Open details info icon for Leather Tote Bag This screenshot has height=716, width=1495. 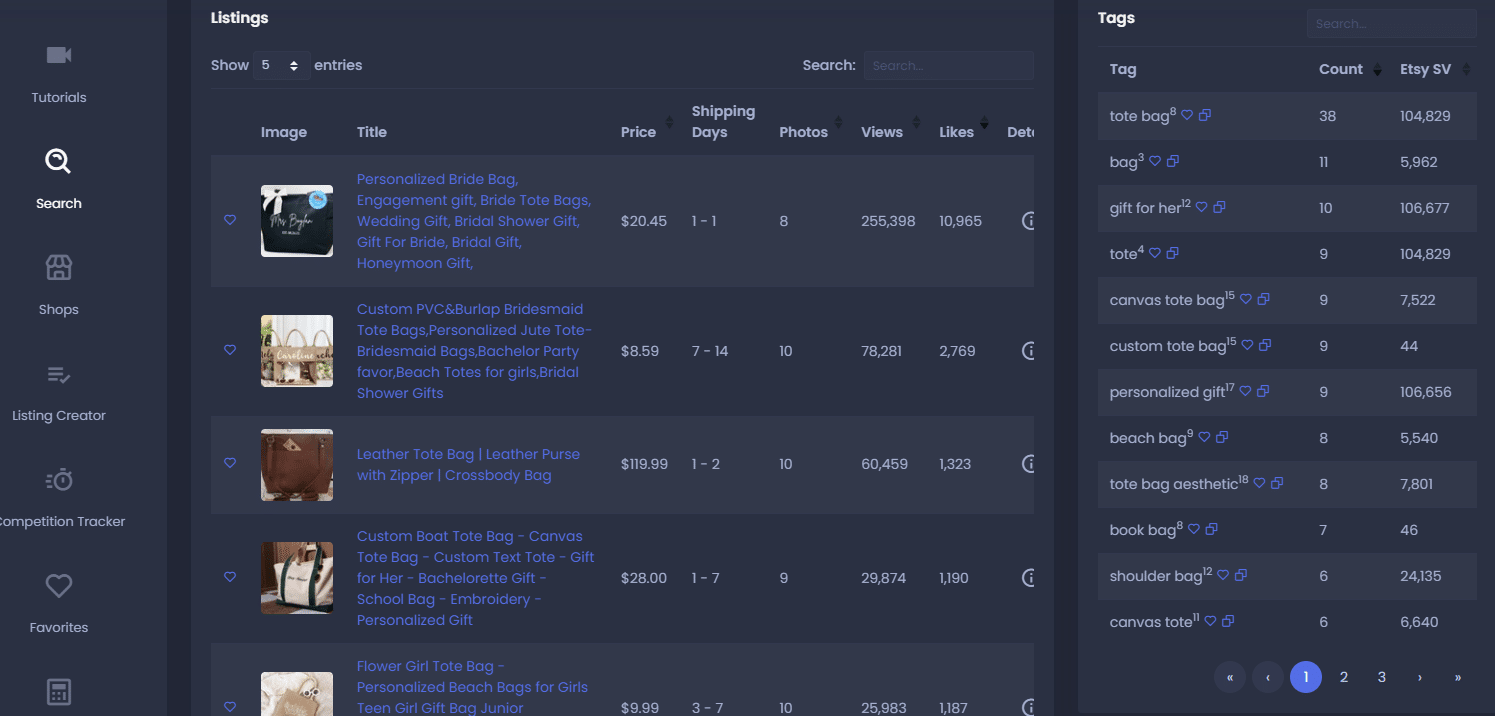tap(1027, 464)
